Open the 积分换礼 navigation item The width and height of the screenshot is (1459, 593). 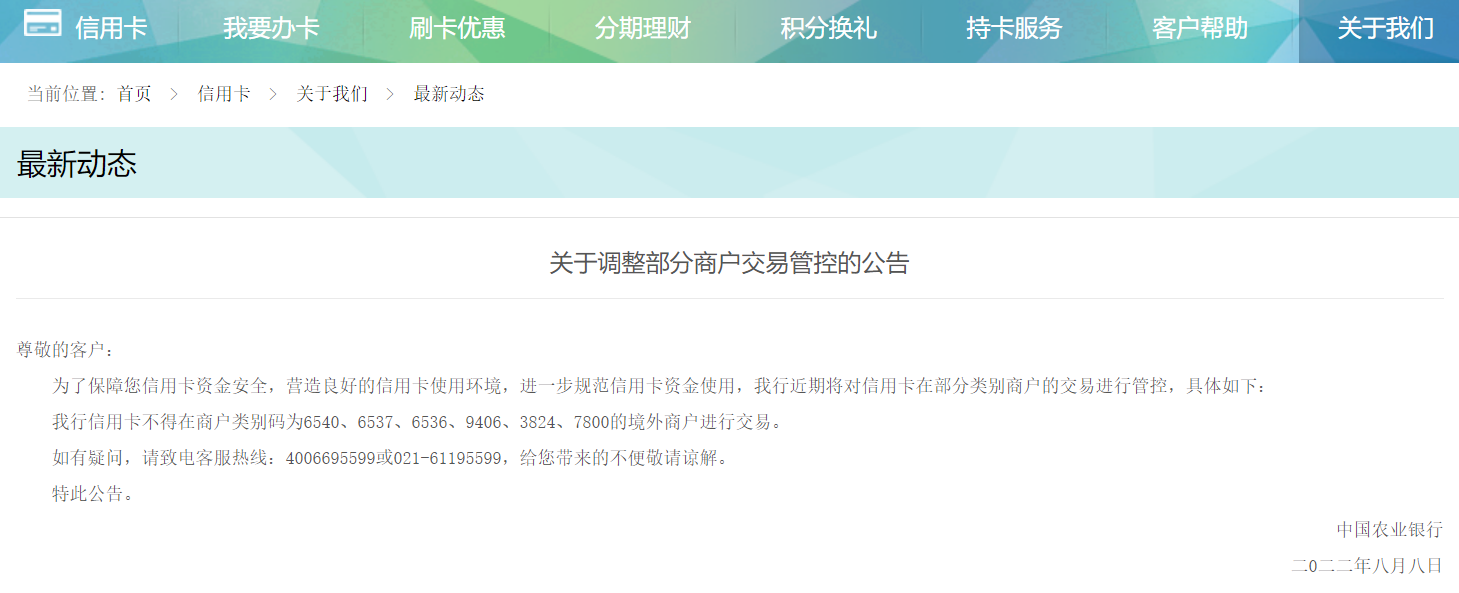click(x=829, y=28)
